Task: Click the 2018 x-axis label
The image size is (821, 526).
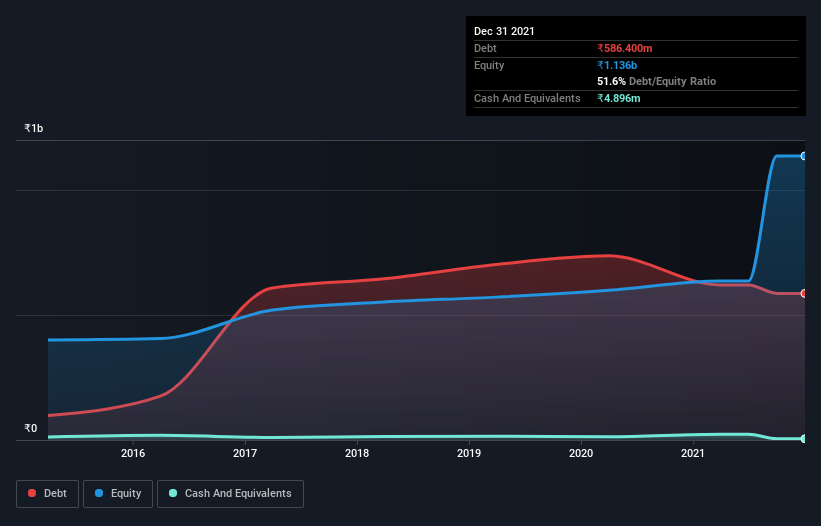Action: point(357,453)
